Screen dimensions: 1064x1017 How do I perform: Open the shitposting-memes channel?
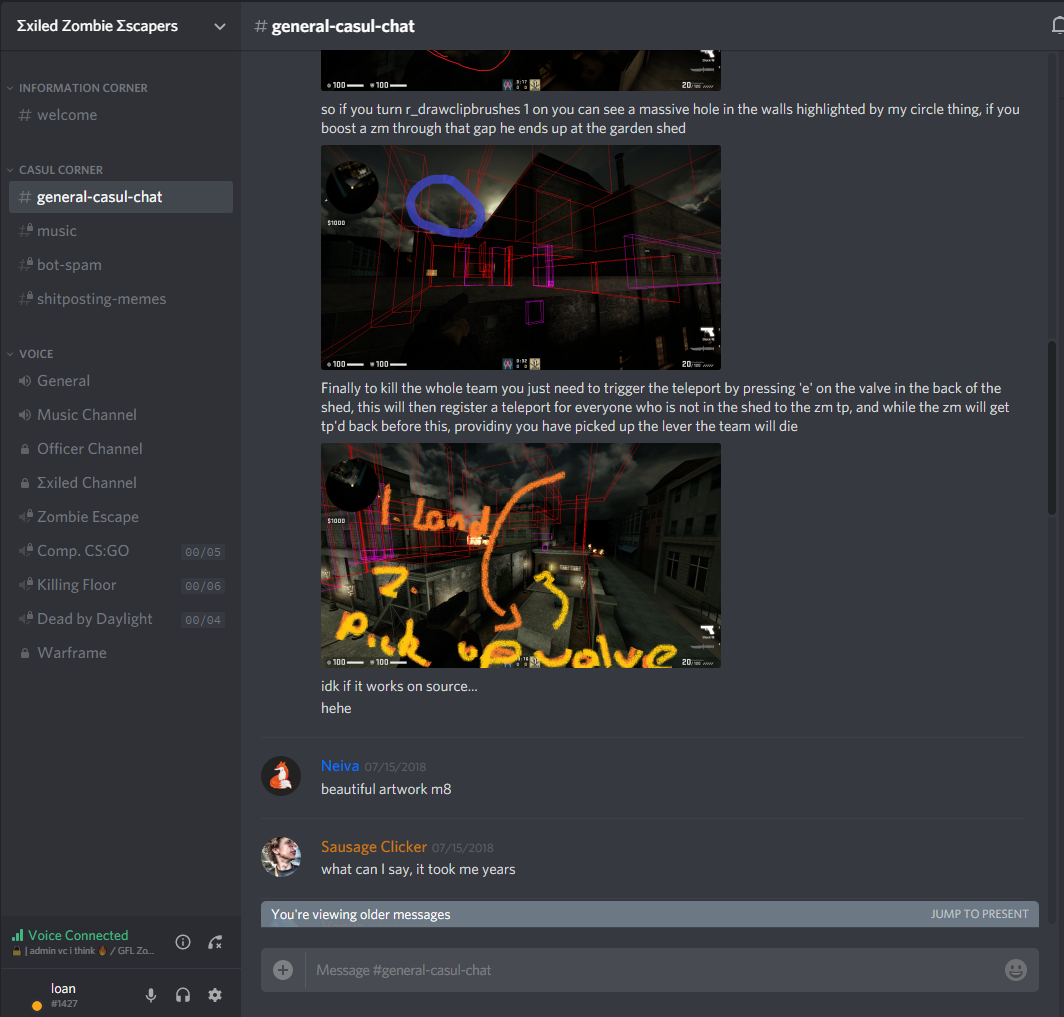[x=121, y=299]
